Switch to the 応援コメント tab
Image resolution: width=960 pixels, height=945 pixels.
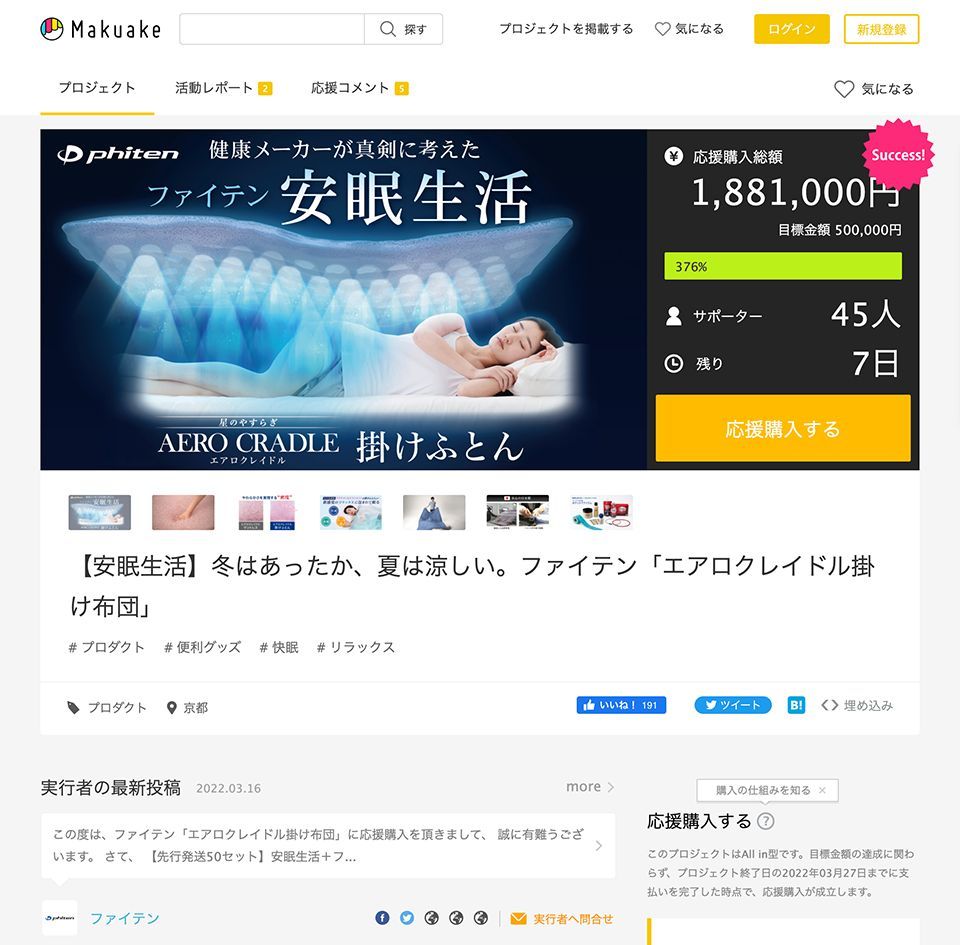click(359, 88)
